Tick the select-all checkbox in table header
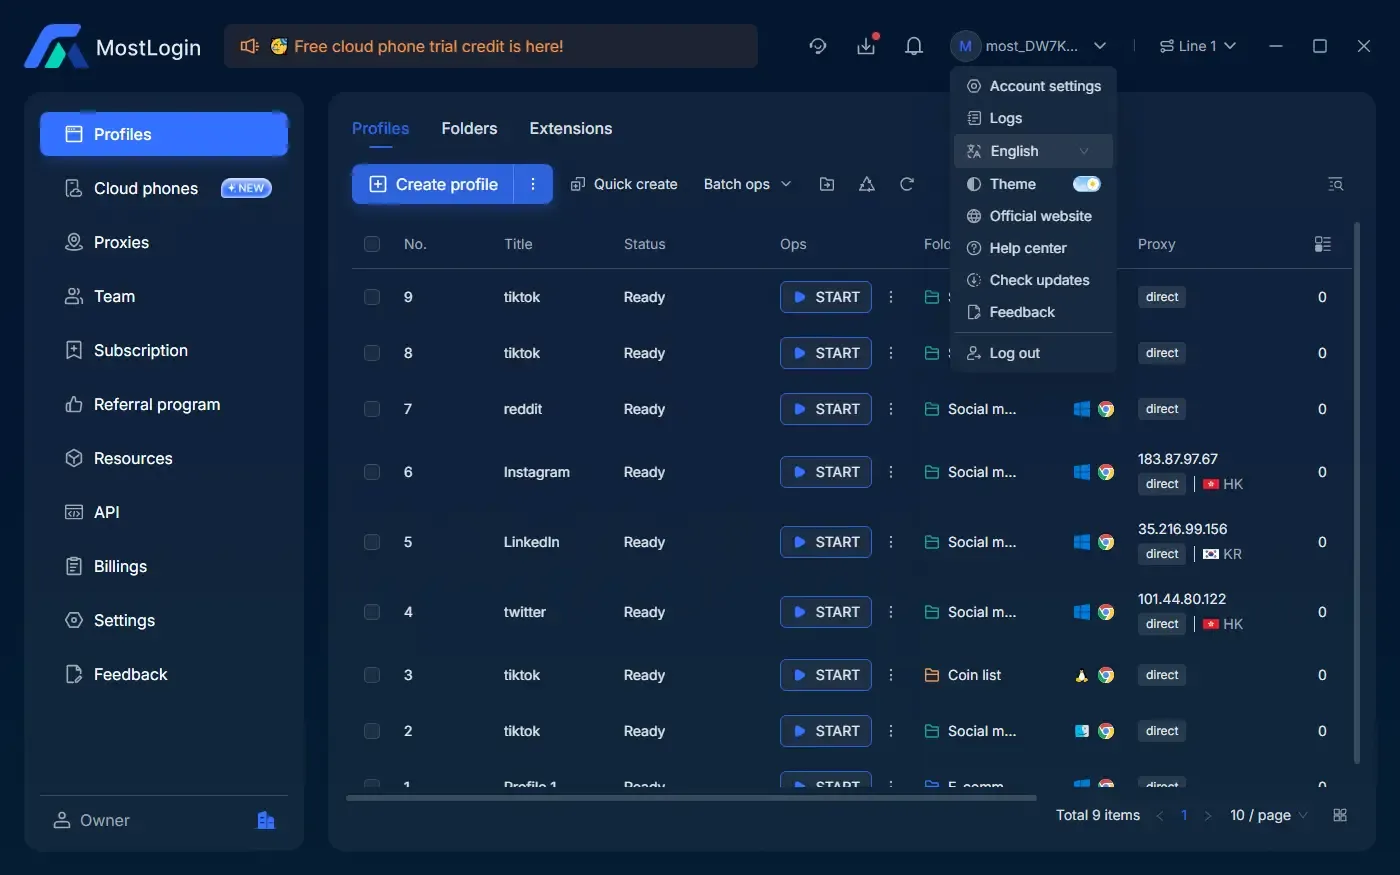Screen dimensions: 1400x875 [x=372, y=244]
